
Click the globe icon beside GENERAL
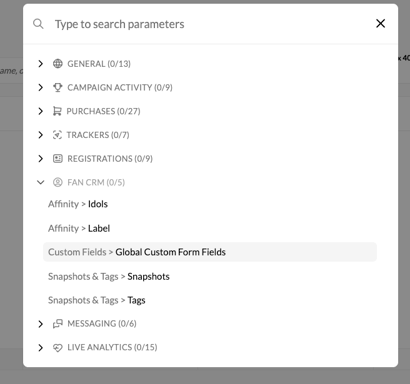point(58,63)
